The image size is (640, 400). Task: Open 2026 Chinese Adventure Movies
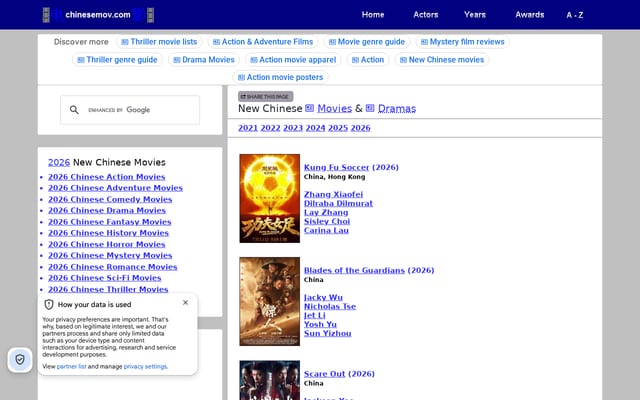(115, 188)
